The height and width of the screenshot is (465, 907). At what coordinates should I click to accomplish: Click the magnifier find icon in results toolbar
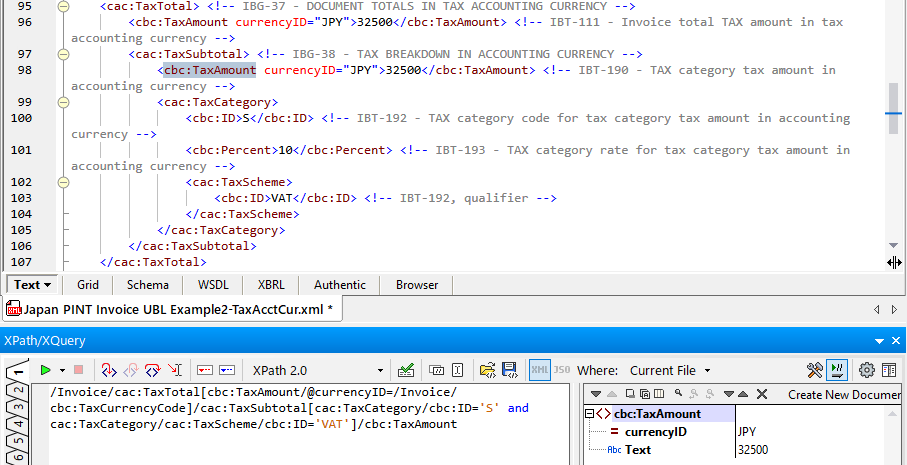coord(679,393)
